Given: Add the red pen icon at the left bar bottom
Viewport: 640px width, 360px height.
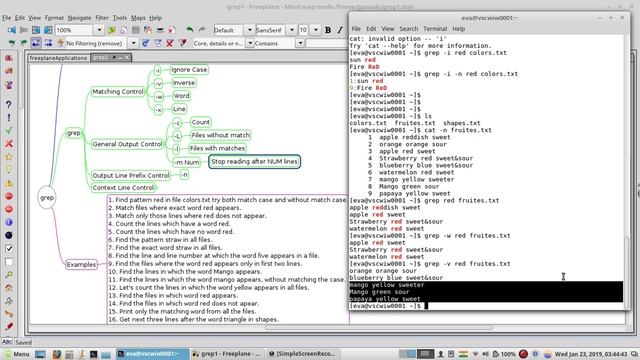Looking at the screenshot, I should point(9,327).
